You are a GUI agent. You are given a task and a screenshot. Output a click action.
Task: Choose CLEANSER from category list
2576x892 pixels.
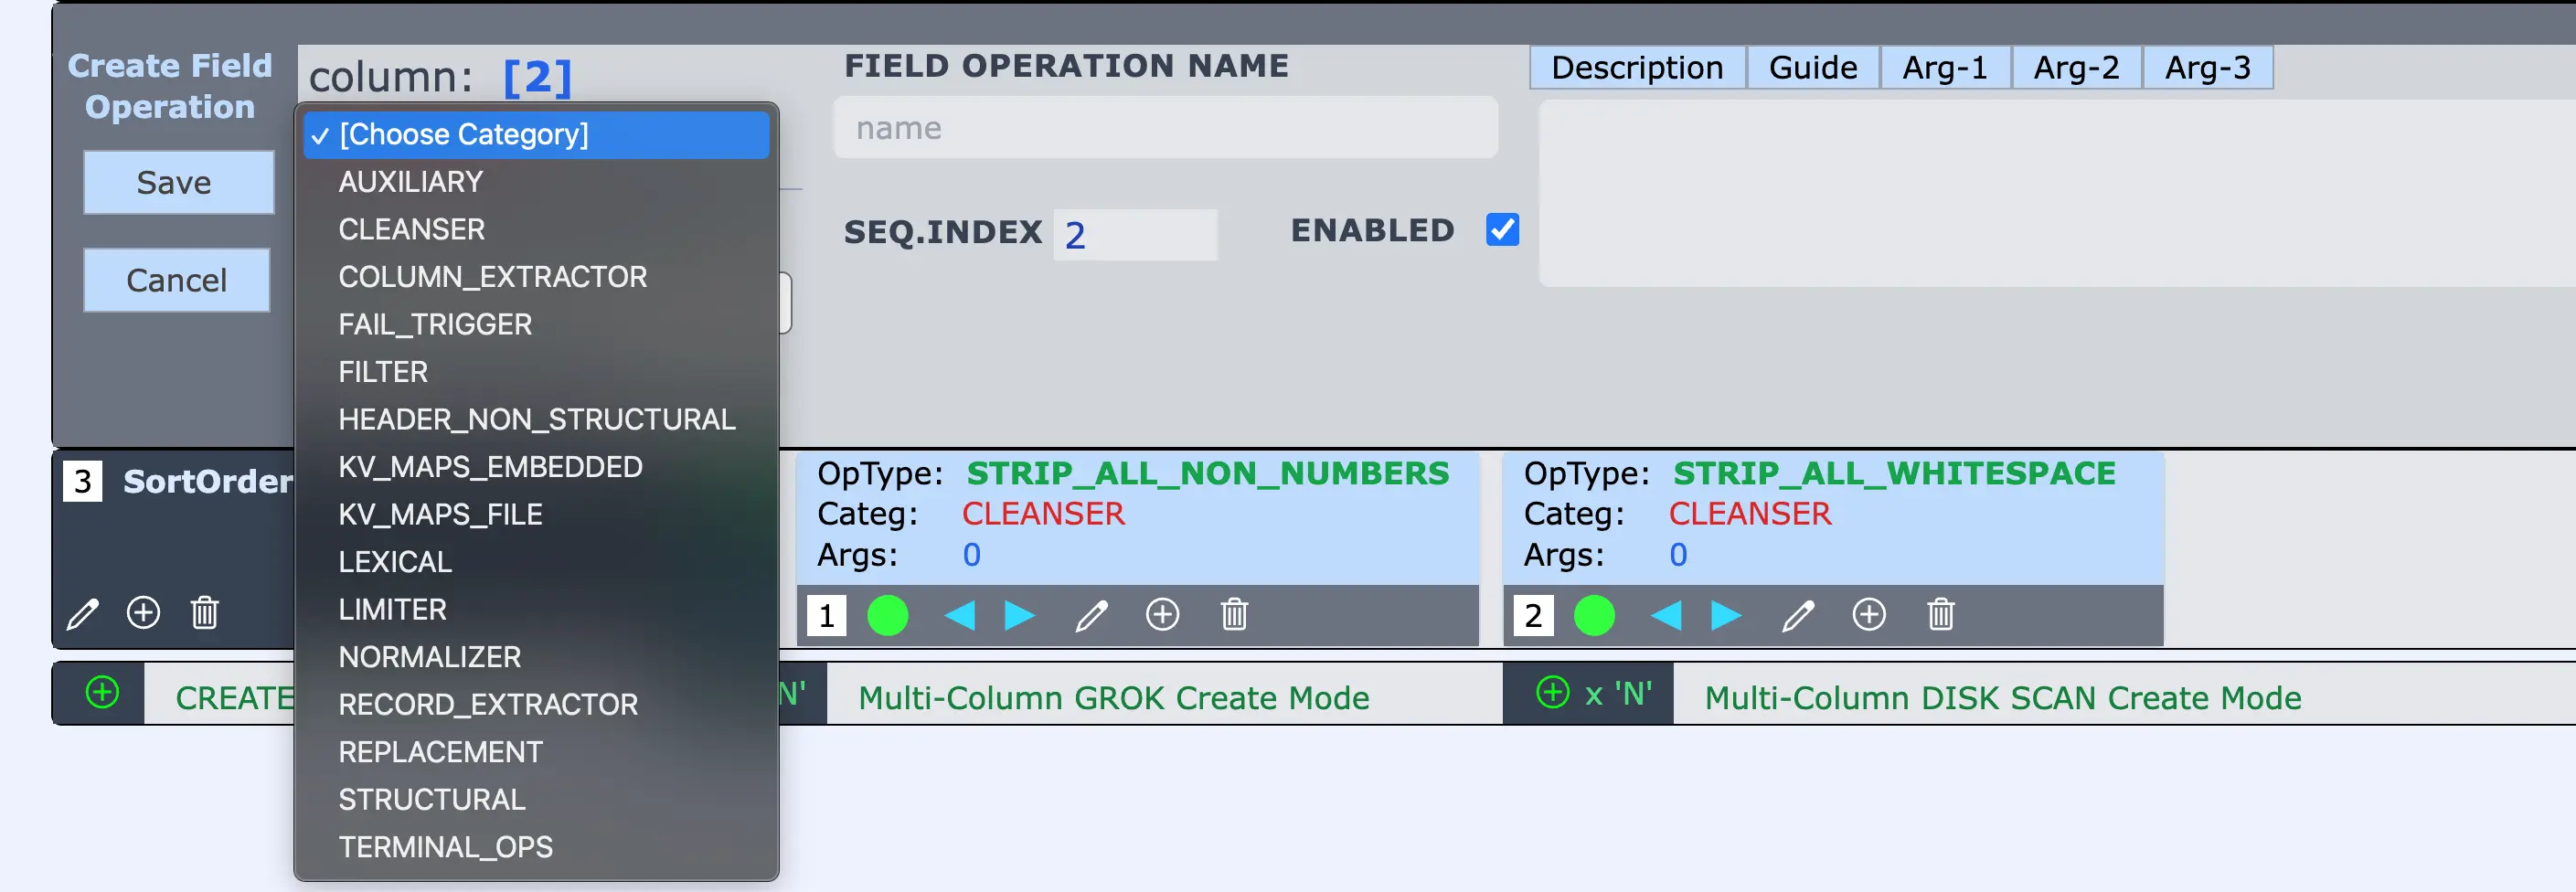[537, 229]
